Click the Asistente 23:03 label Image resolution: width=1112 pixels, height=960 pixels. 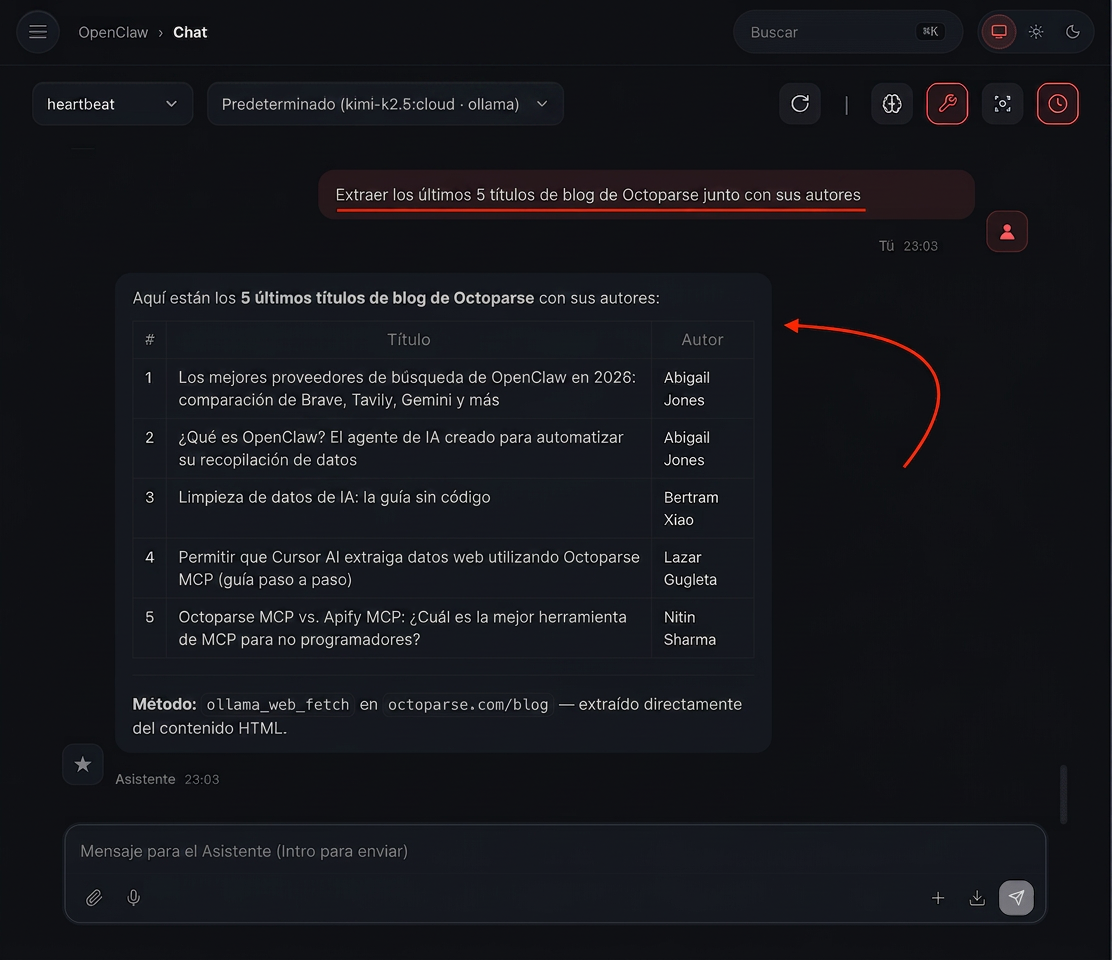click(167, 779)
